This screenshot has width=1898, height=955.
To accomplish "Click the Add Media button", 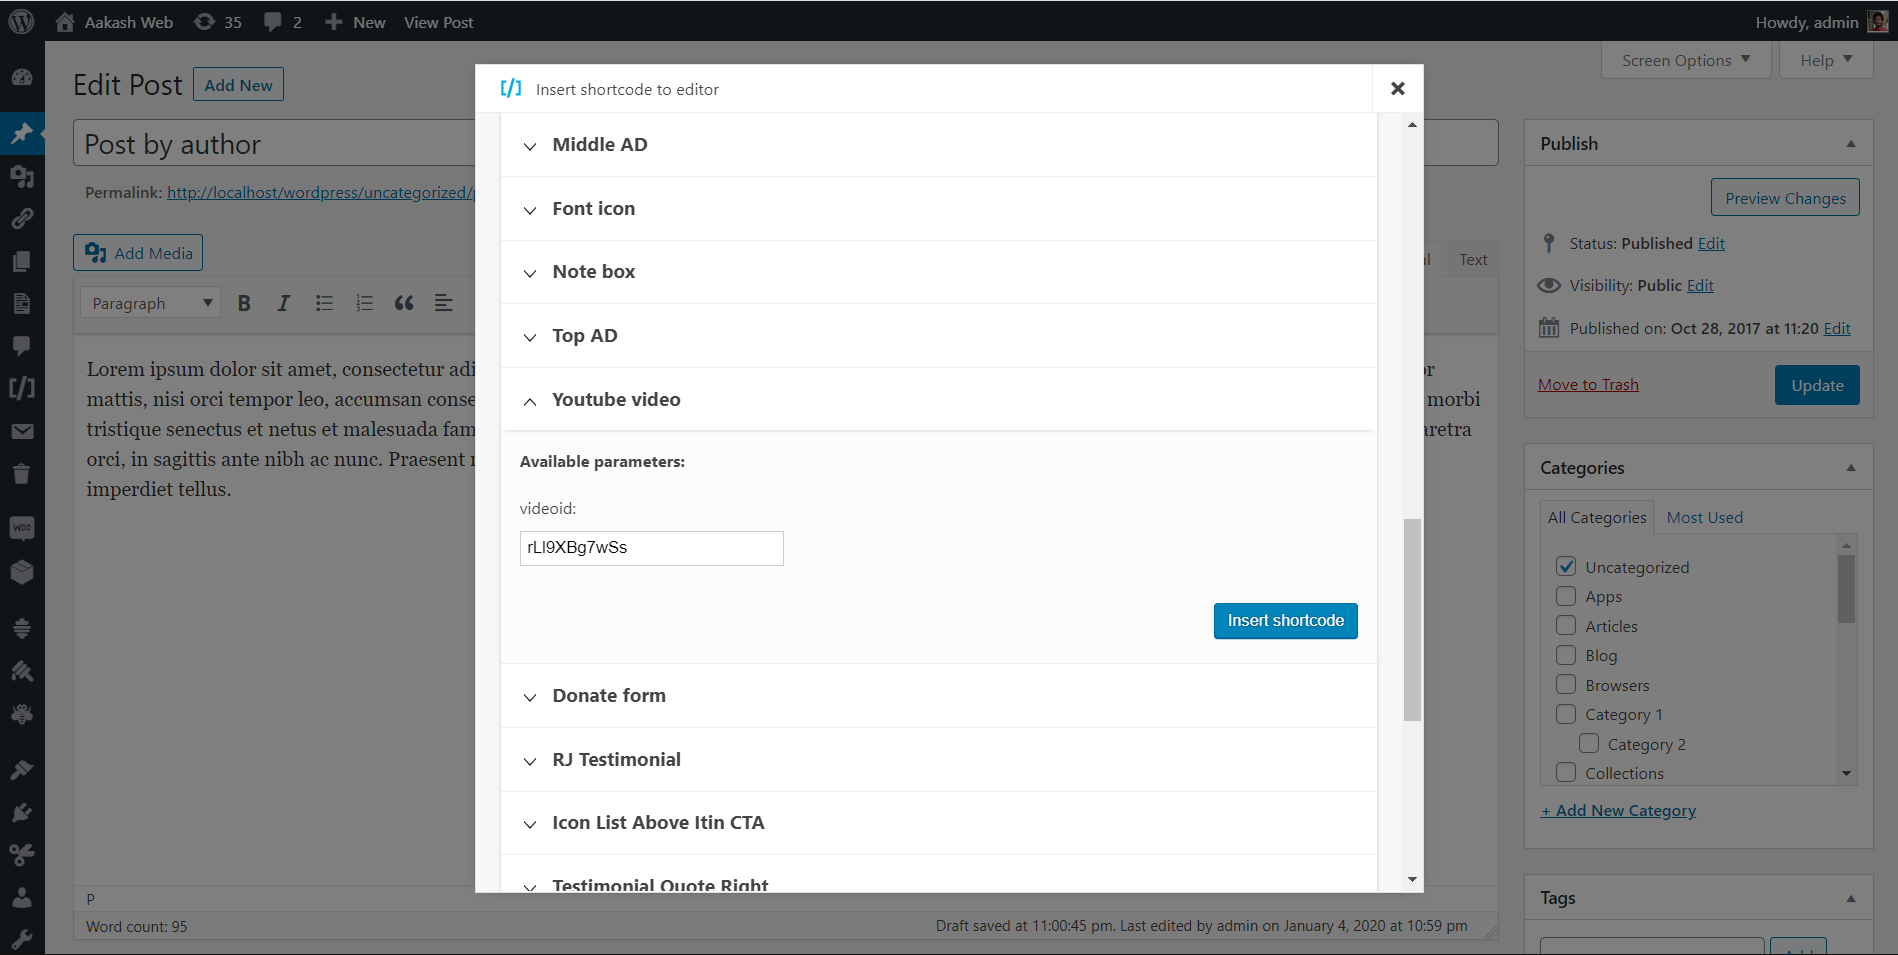I will (x=138, y=253).
